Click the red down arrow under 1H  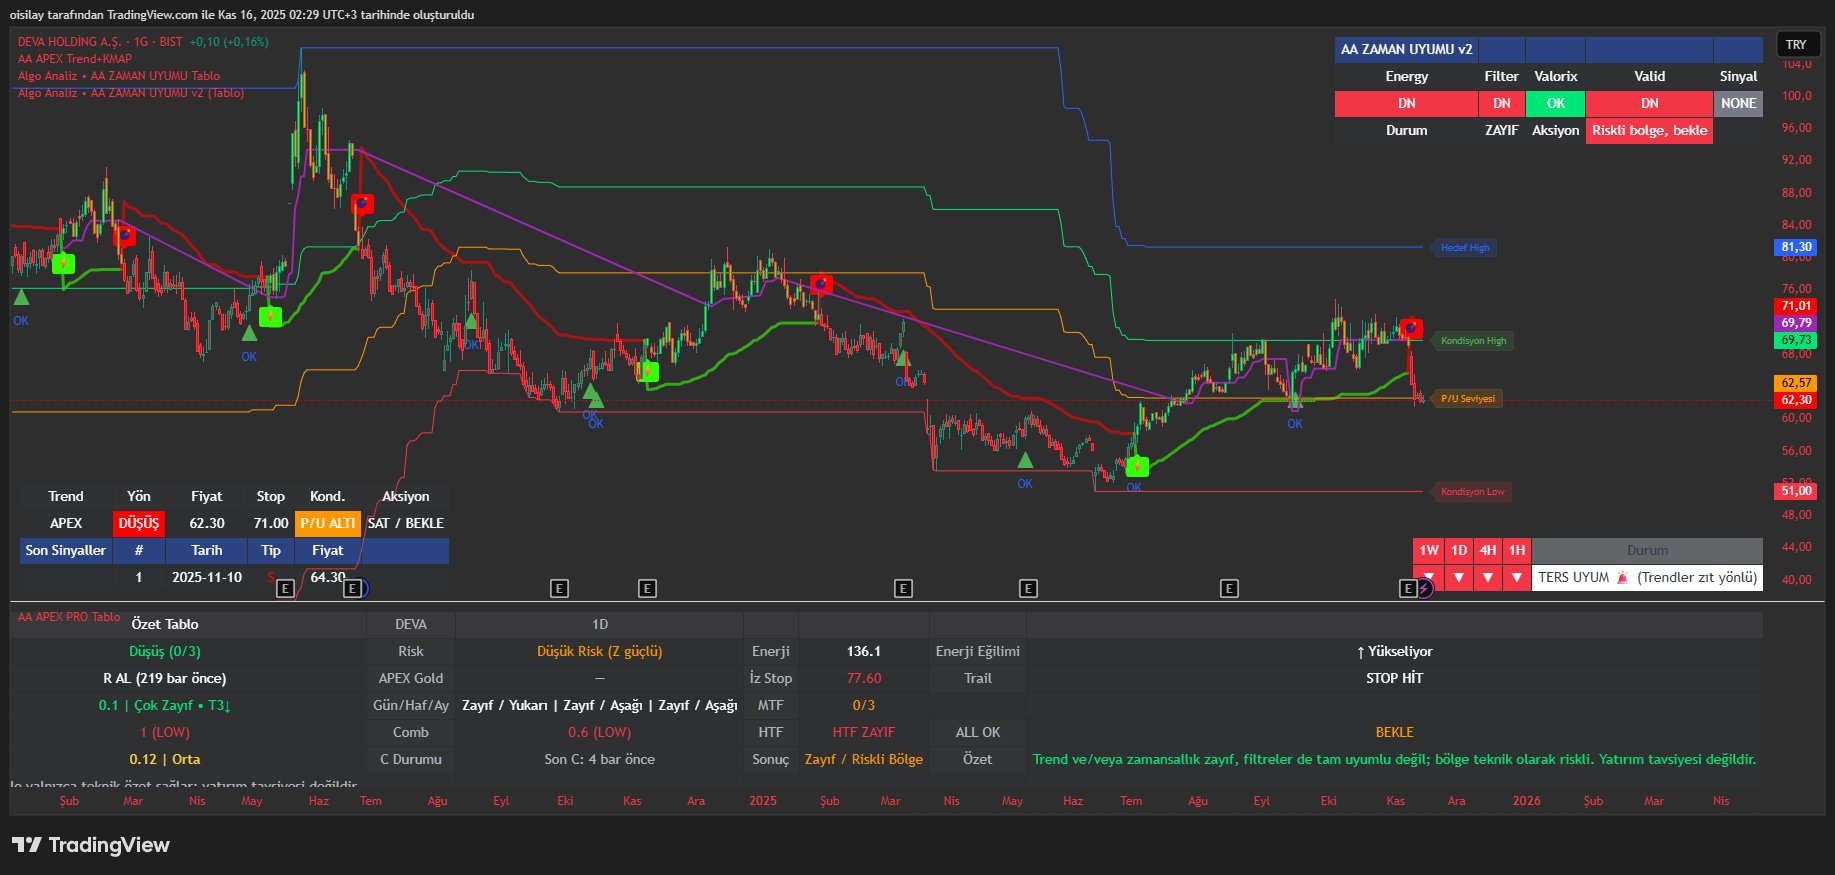point(1517,577)
